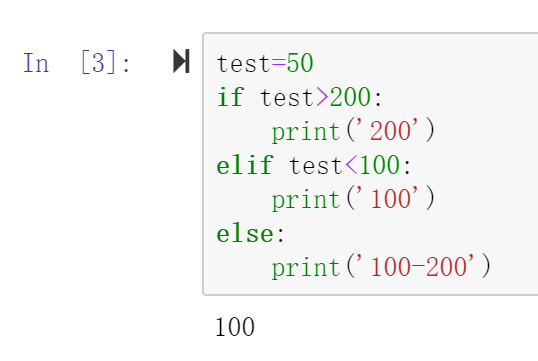Image resolution: width=538 pixels, height=361 pixels.
Task: Click the less-than operator before 100
Action: click(352, 165)
